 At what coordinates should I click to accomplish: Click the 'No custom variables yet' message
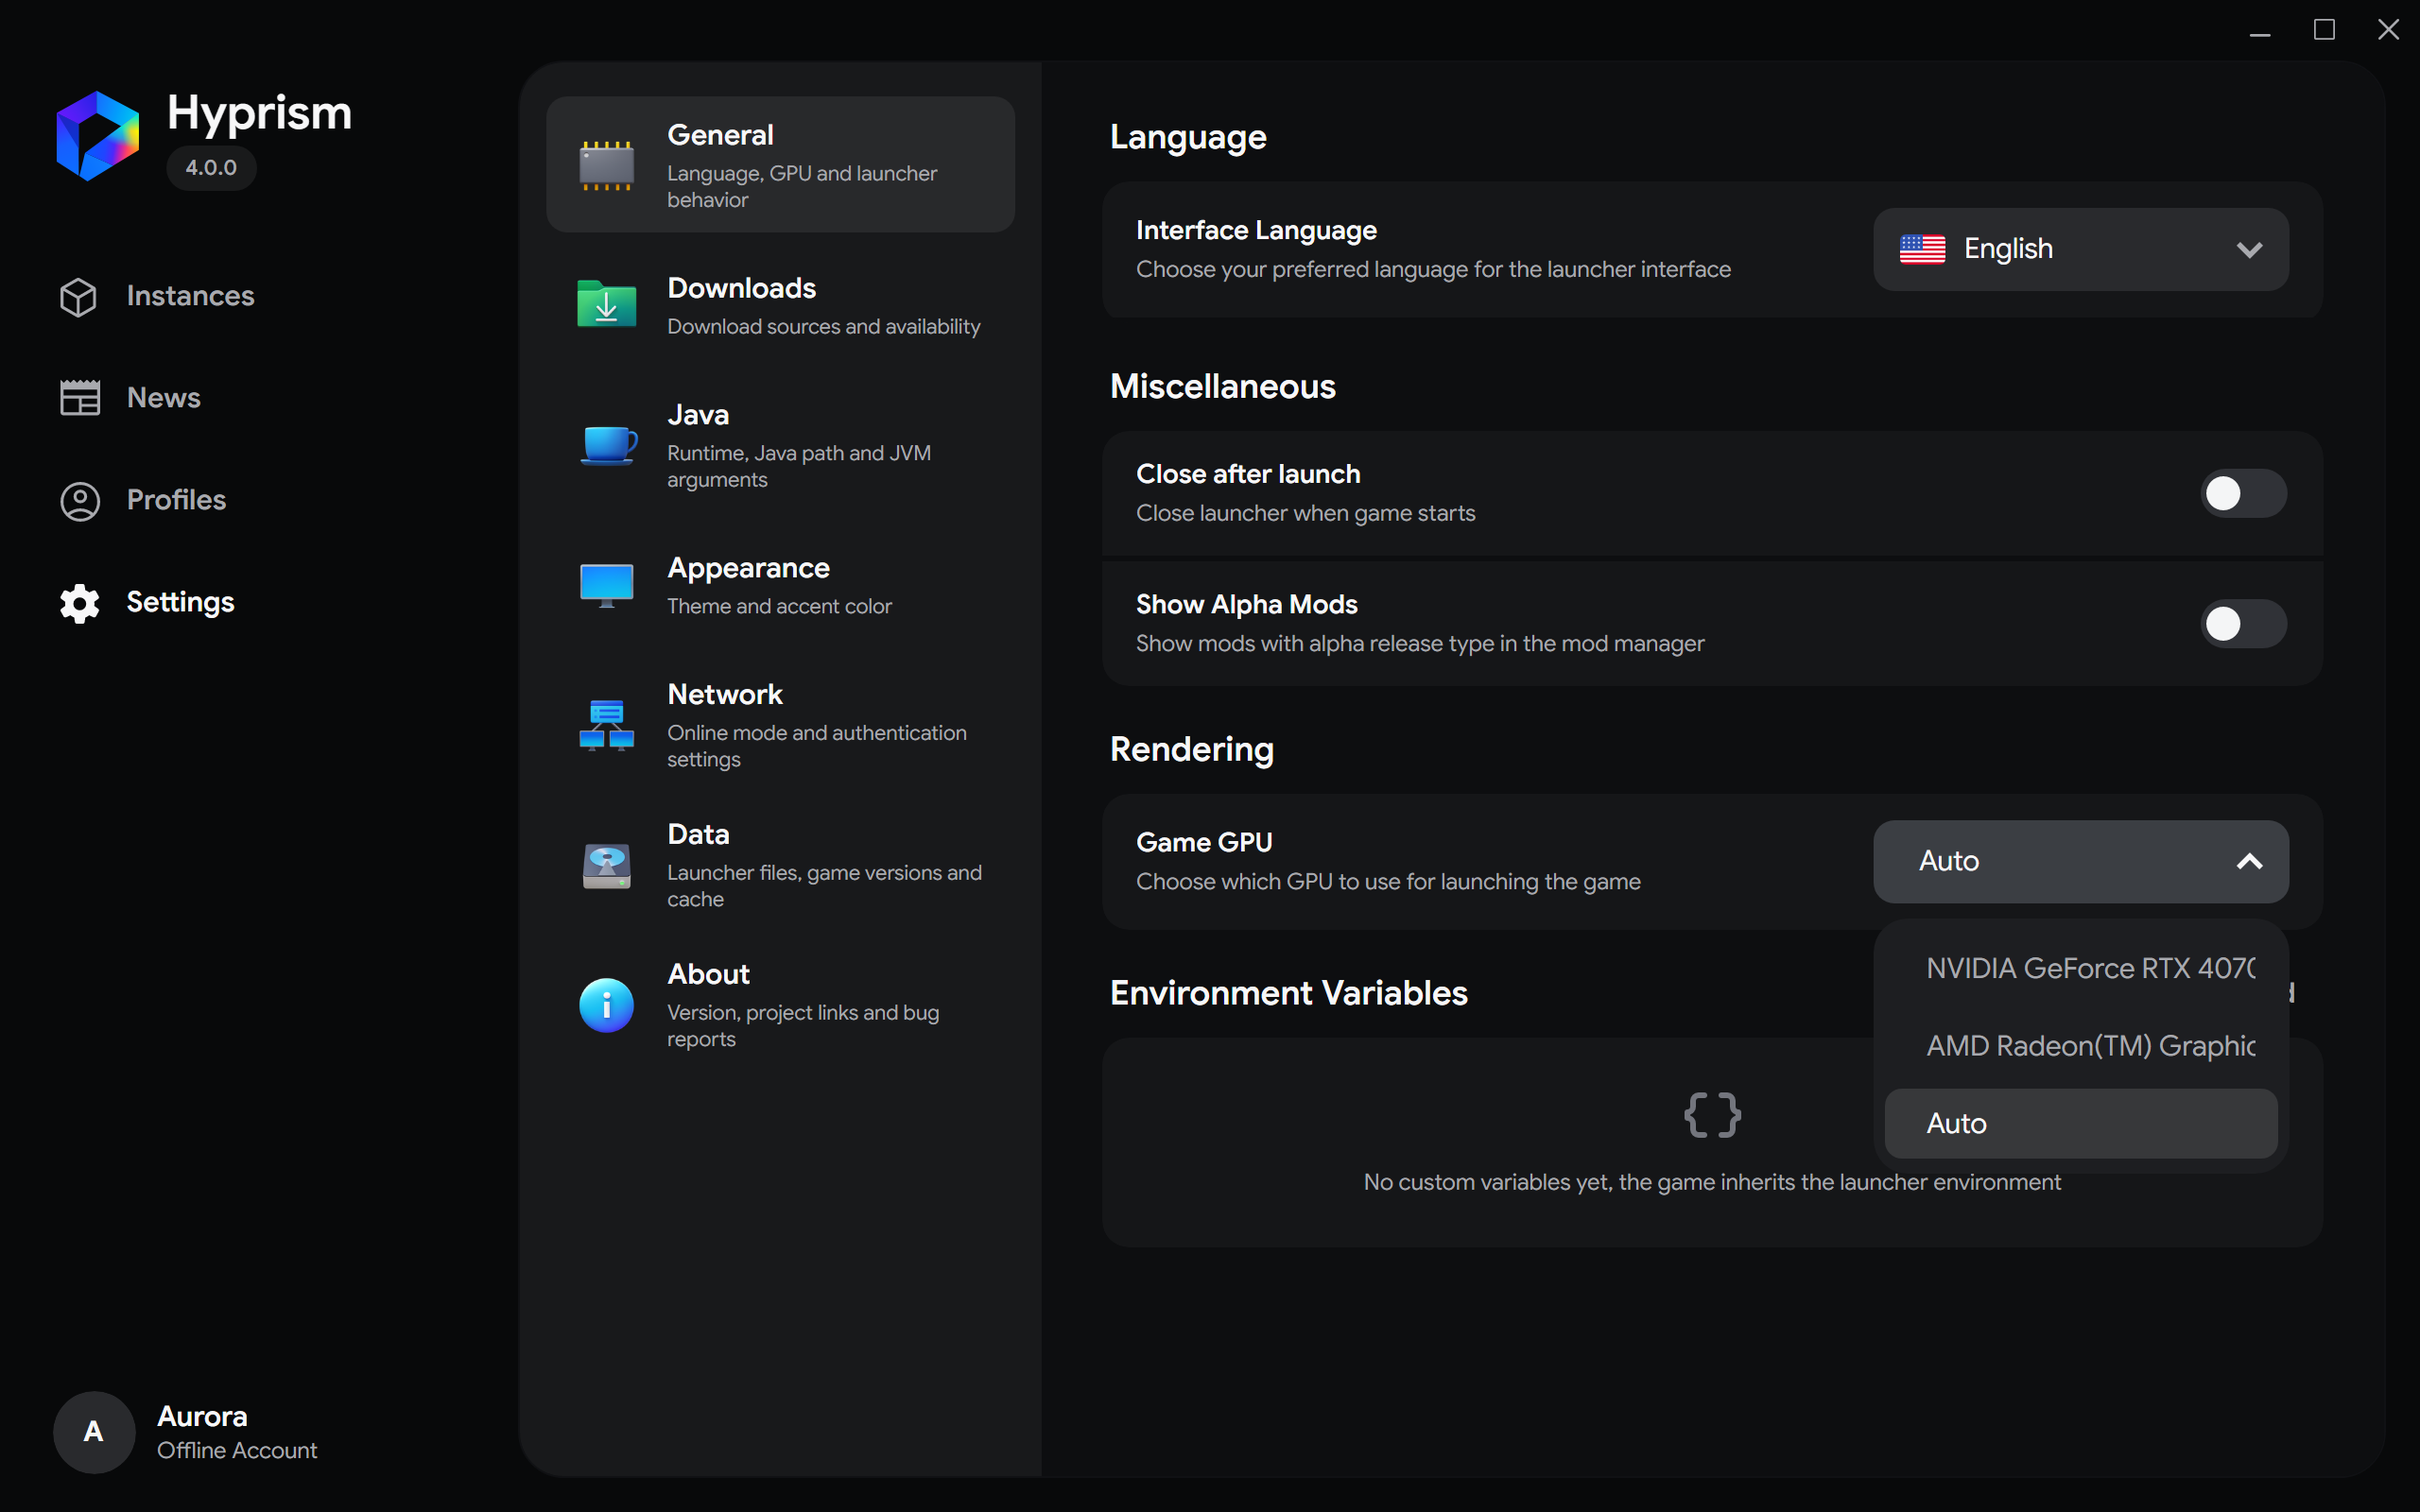pyautogui.click(x=1712, y=1182)
